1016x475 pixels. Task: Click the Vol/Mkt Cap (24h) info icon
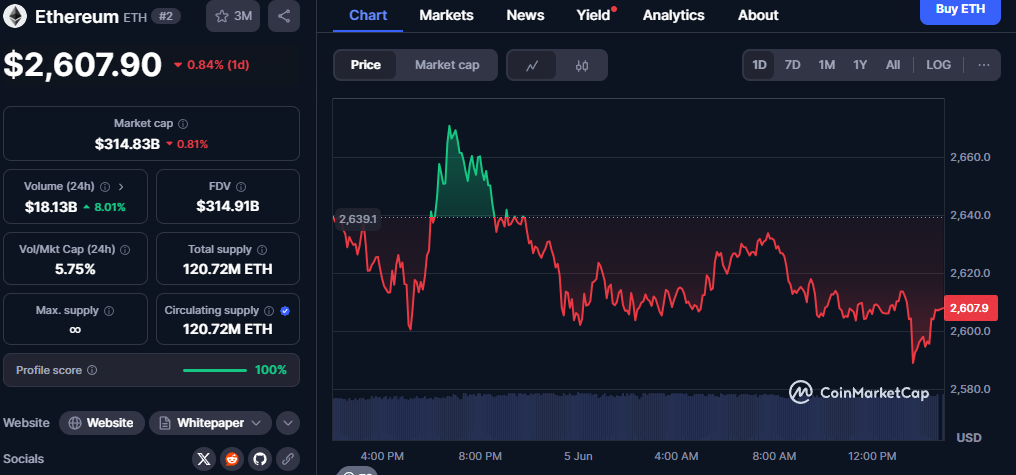pyautogui.click(x=125, y=249)
